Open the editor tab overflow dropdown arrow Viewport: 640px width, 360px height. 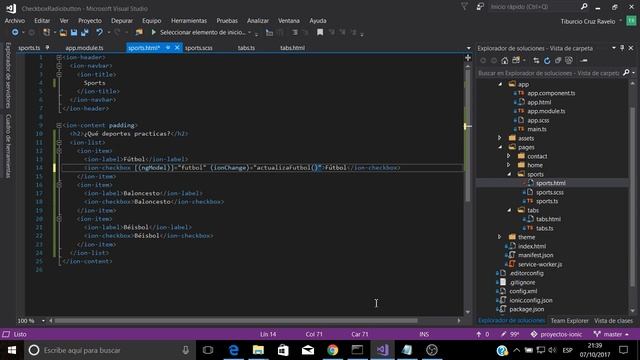(x=468, y=48)
